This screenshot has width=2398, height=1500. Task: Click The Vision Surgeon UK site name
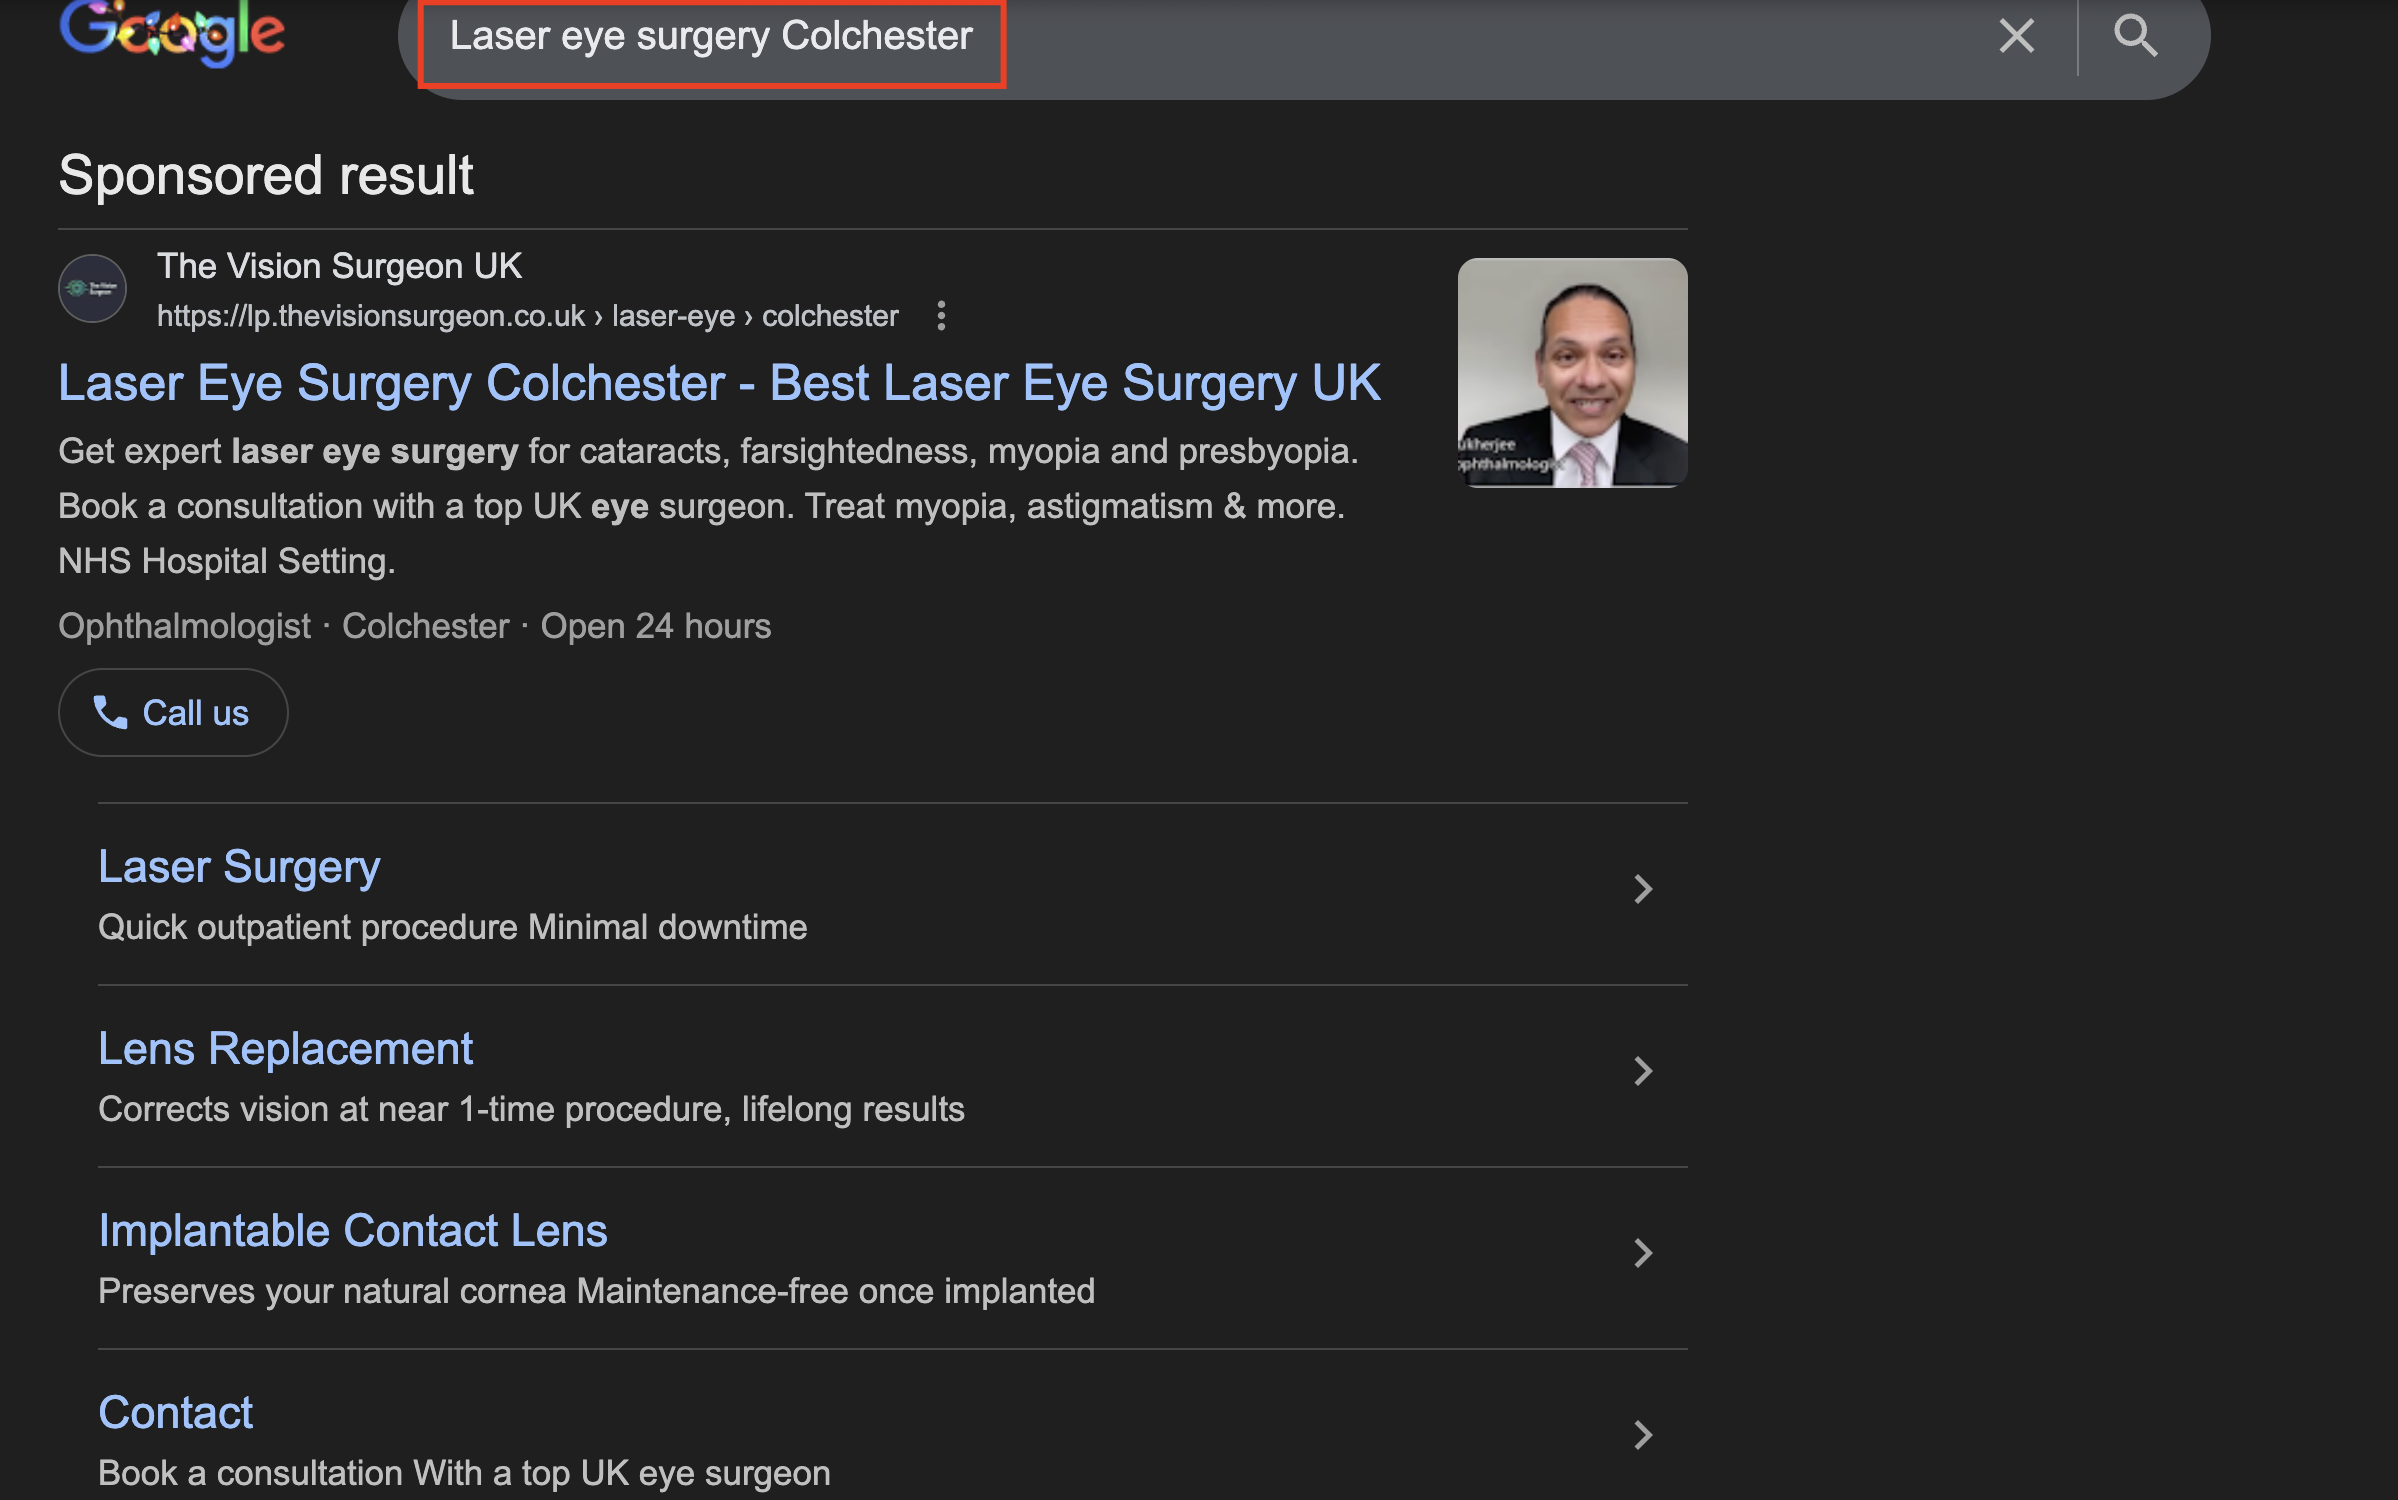tap(339, 266)
